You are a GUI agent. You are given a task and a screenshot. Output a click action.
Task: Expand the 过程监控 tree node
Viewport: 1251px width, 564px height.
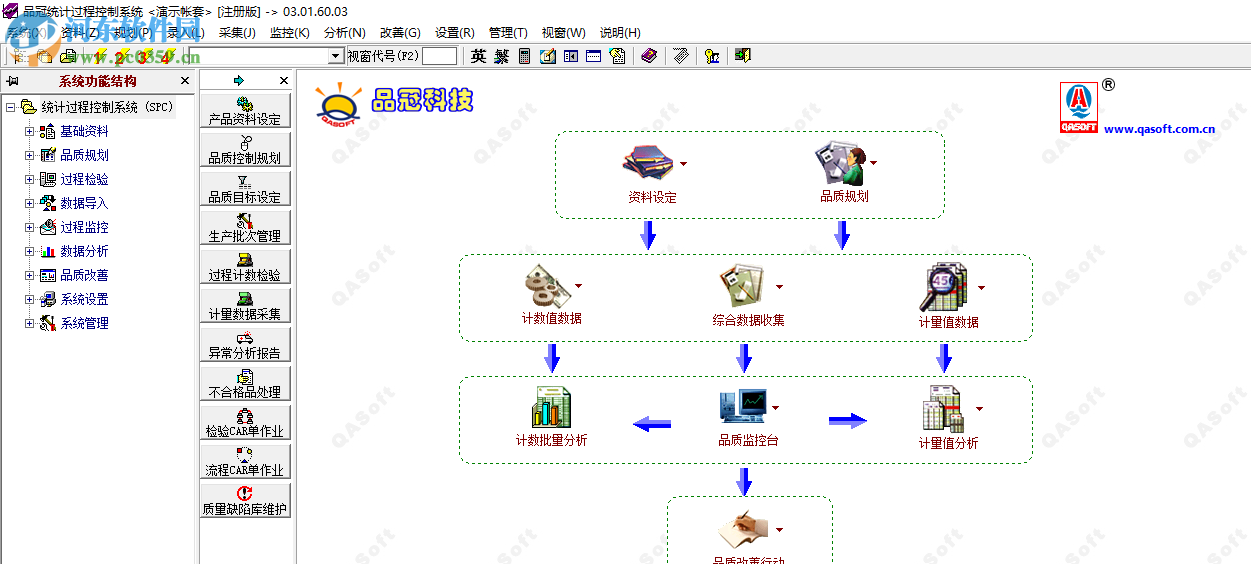coord(30,227)
